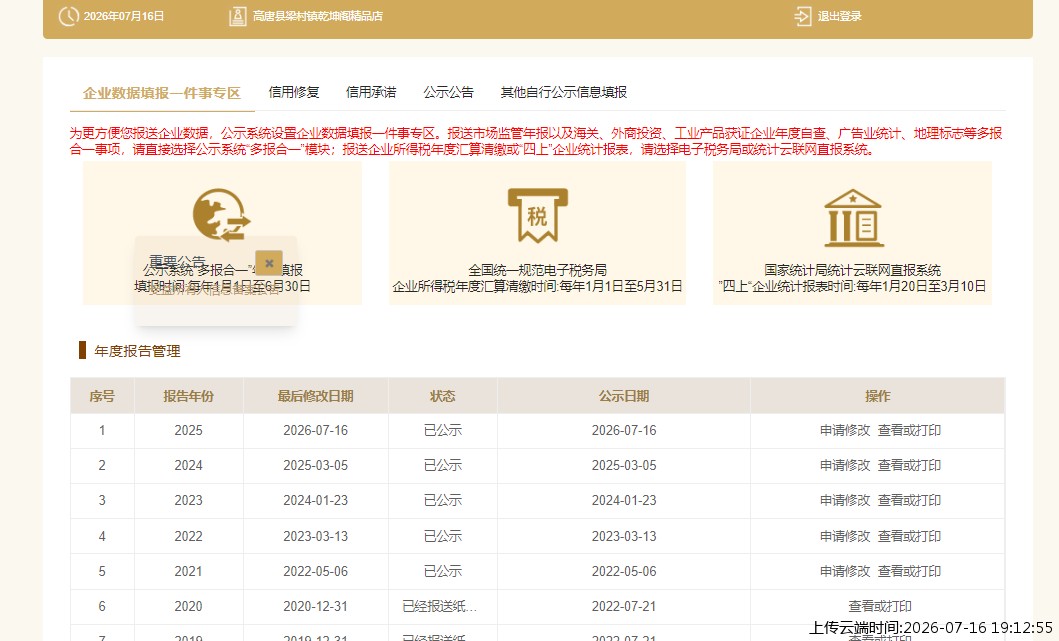This screenshot has width=1059, height=641.
Task: Open the statistics bureau building icon
Action: click(x=853, y=217)
